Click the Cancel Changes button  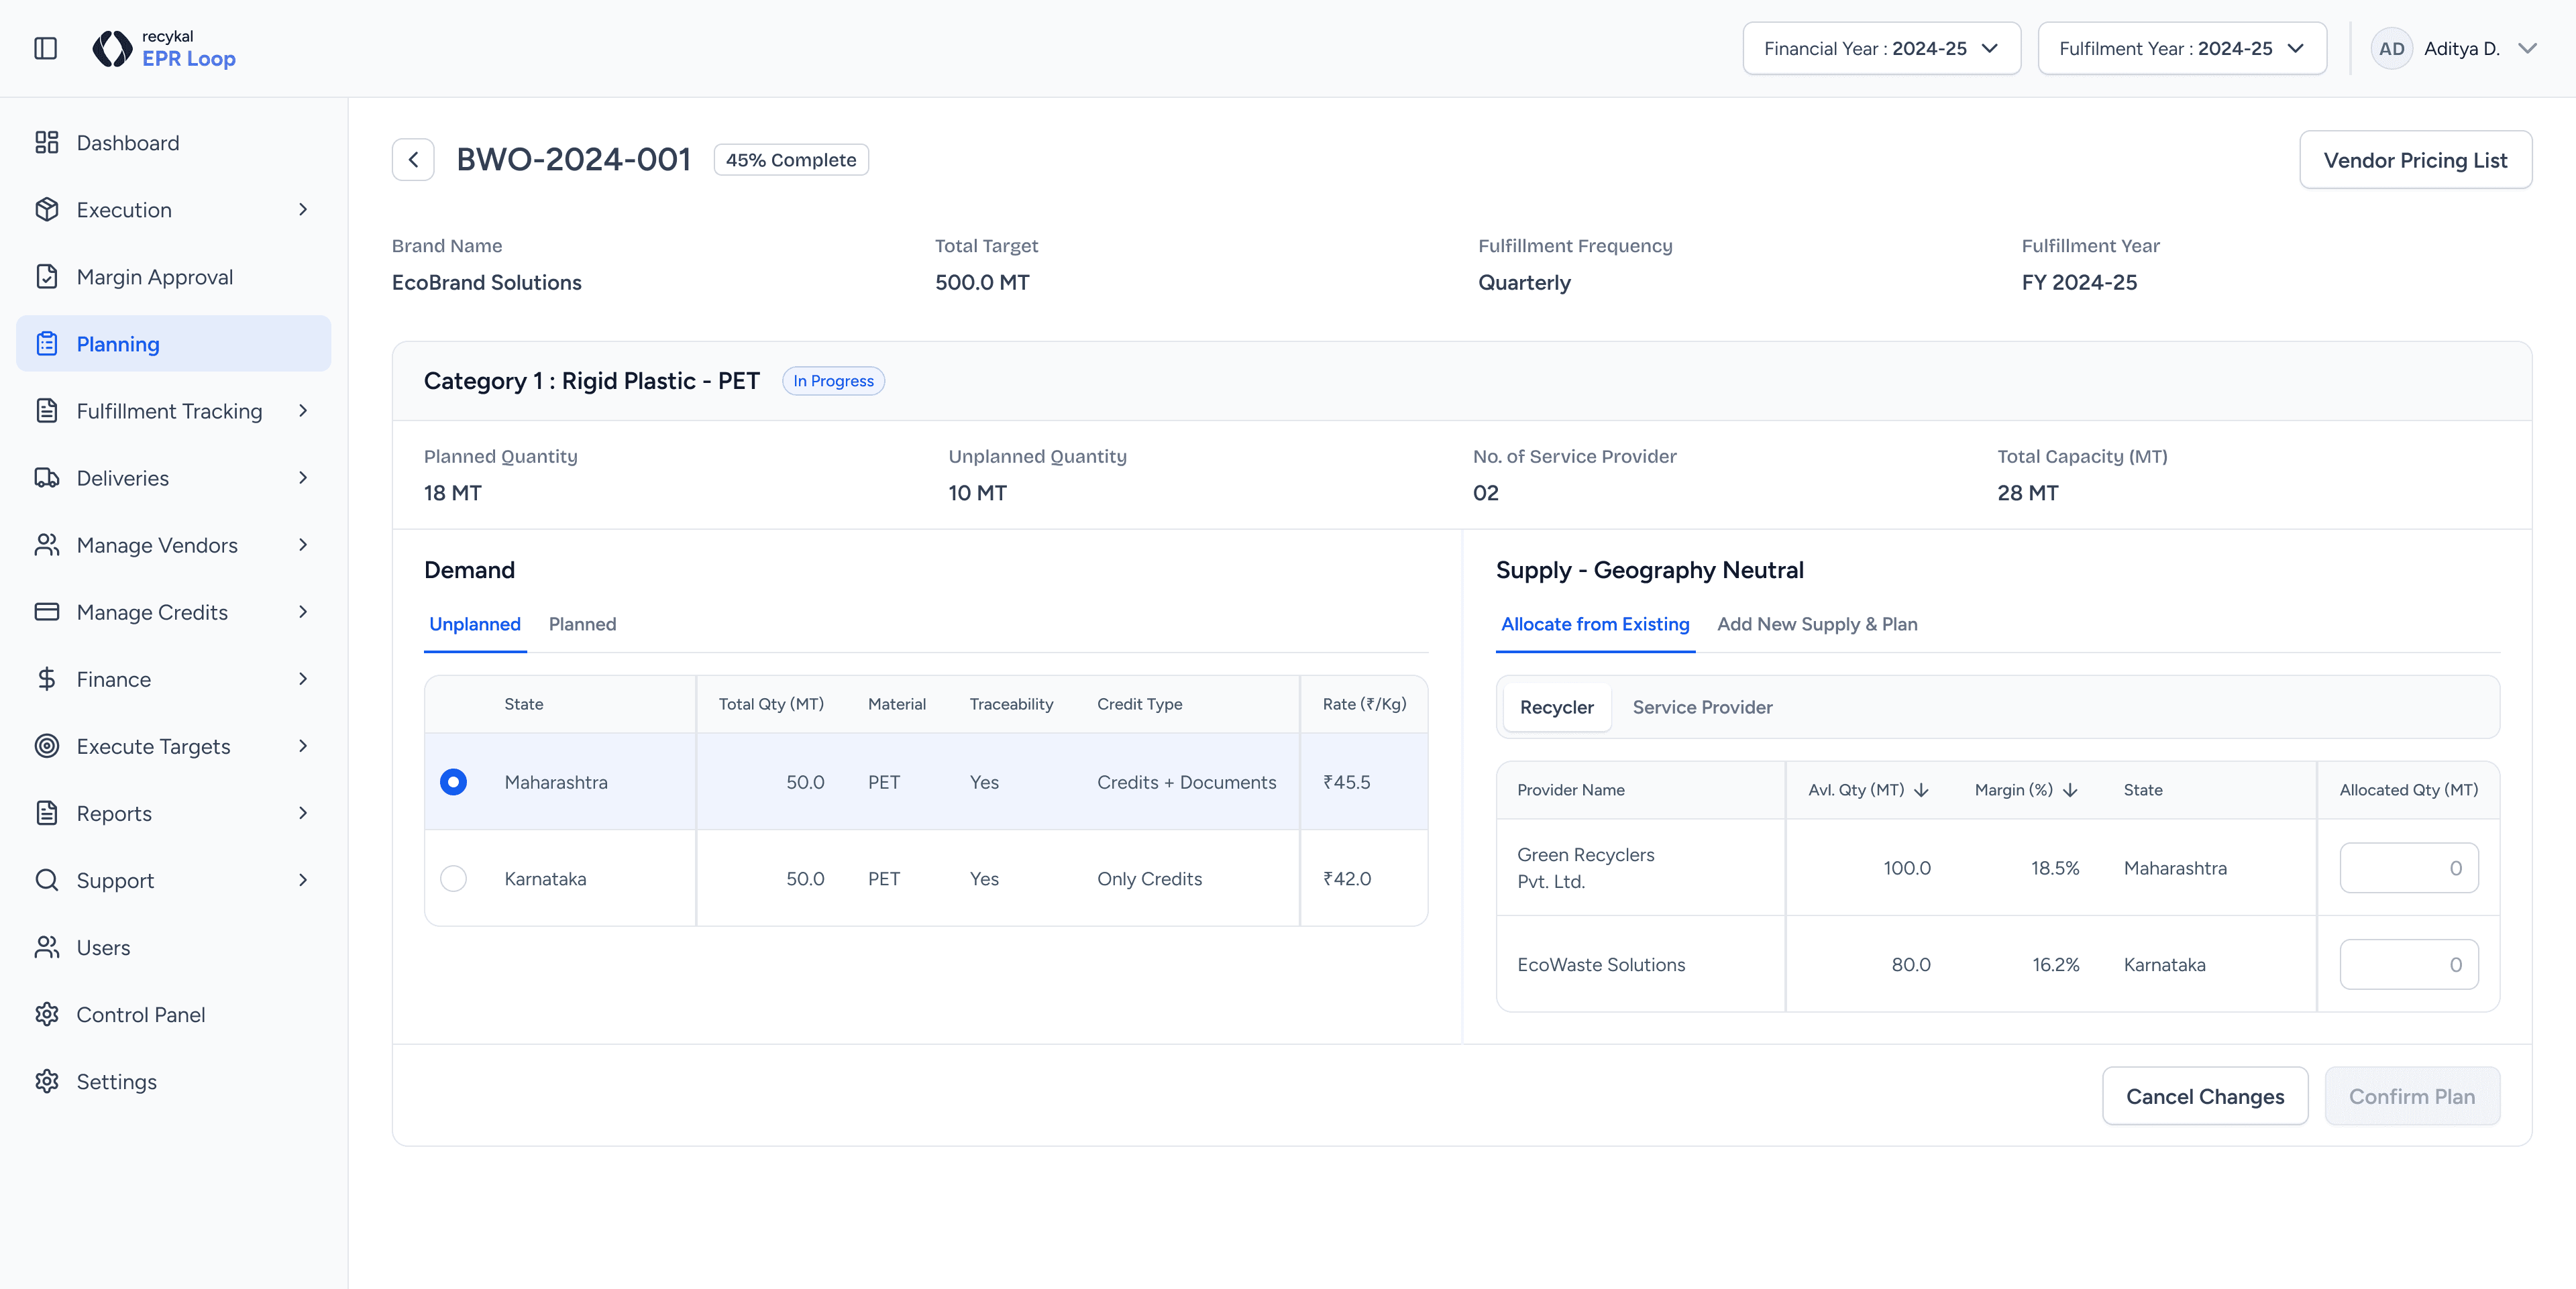pyautogui.click(x=2204, y=1096)
